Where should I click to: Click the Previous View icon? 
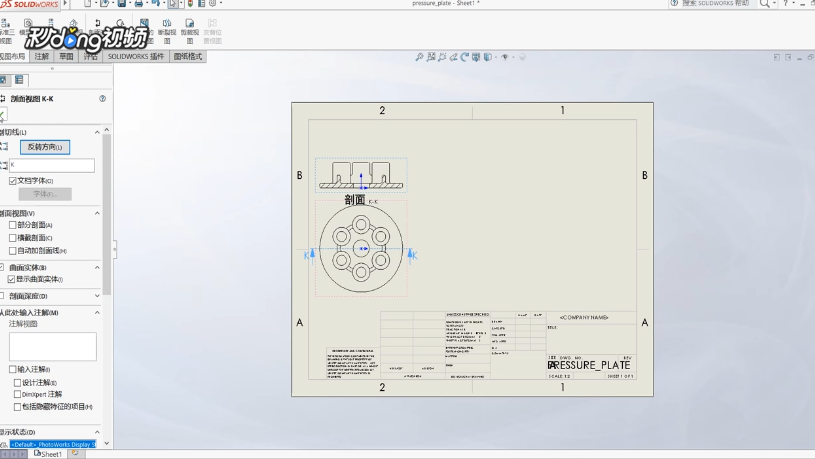(x=454, y=57)
